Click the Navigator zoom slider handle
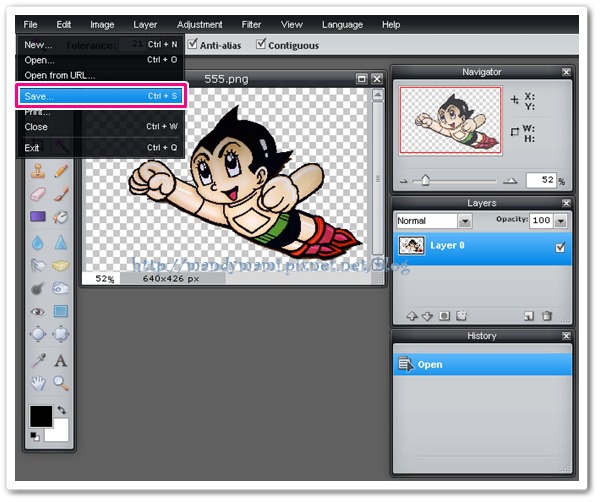This screenshot has width=600, height=502. pos(425,180)
